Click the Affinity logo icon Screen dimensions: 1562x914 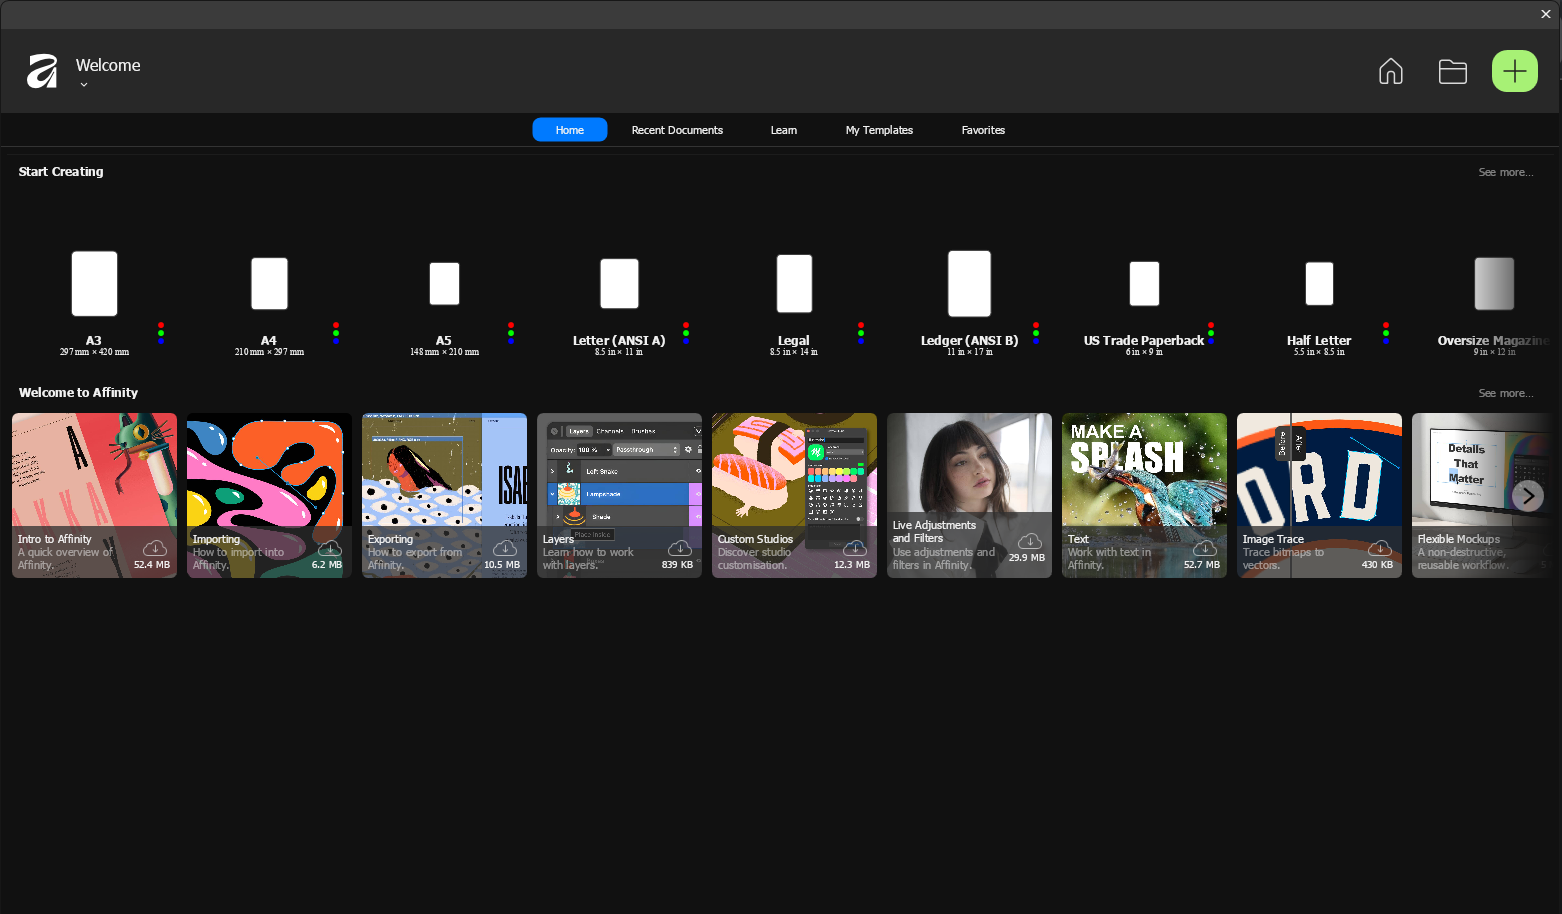pyautogui.click(x=42, y=71)
